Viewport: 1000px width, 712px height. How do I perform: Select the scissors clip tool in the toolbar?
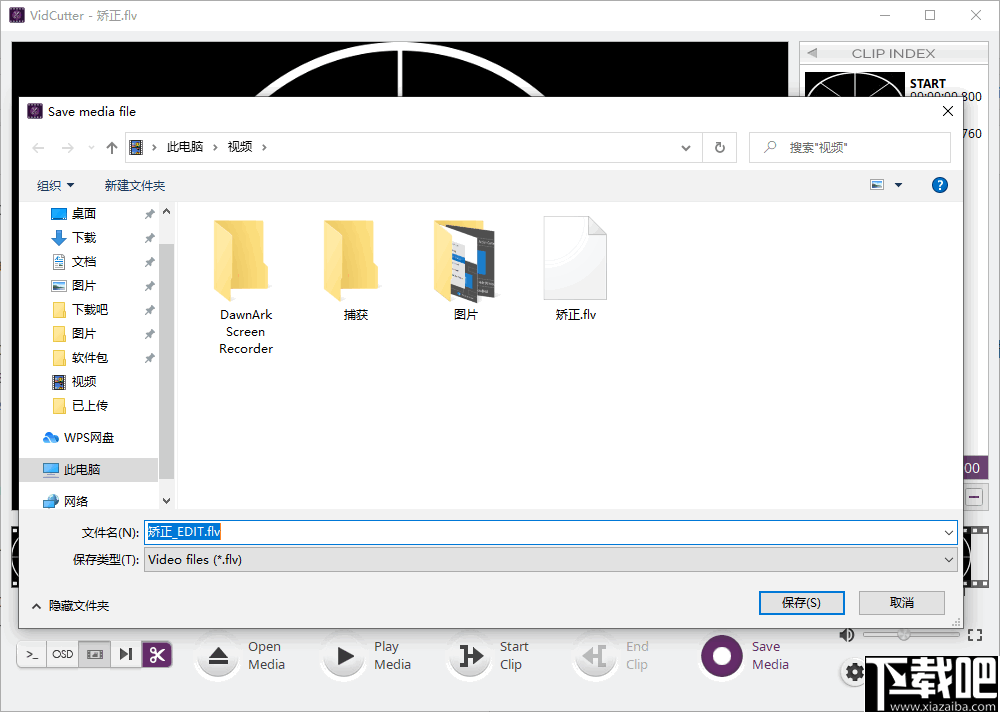pyautogui.click(x=157, y=654)
